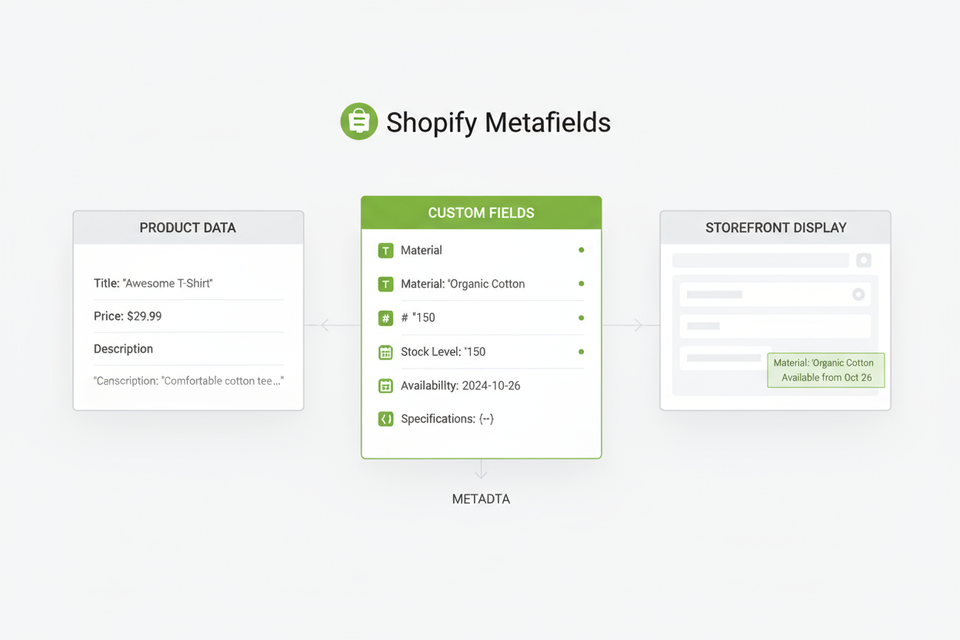
Task: Select the PRODUCT DATA panel header
Action: (x=188, y=227)
